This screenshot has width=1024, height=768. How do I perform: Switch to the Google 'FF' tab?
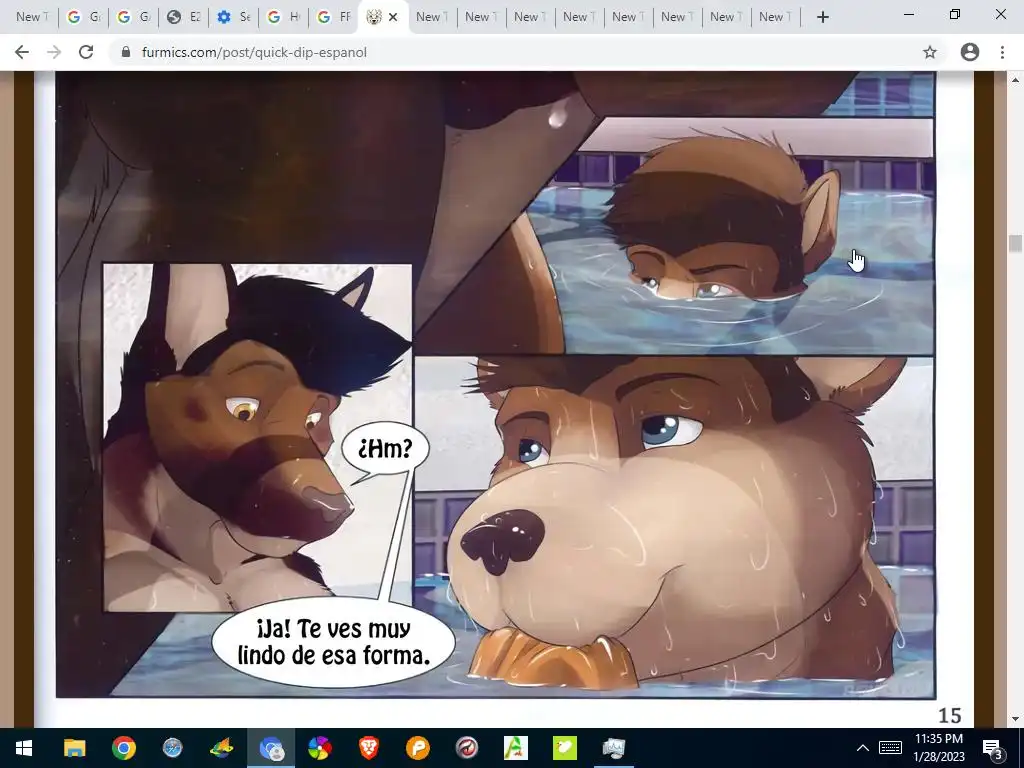tap(334, 18)
